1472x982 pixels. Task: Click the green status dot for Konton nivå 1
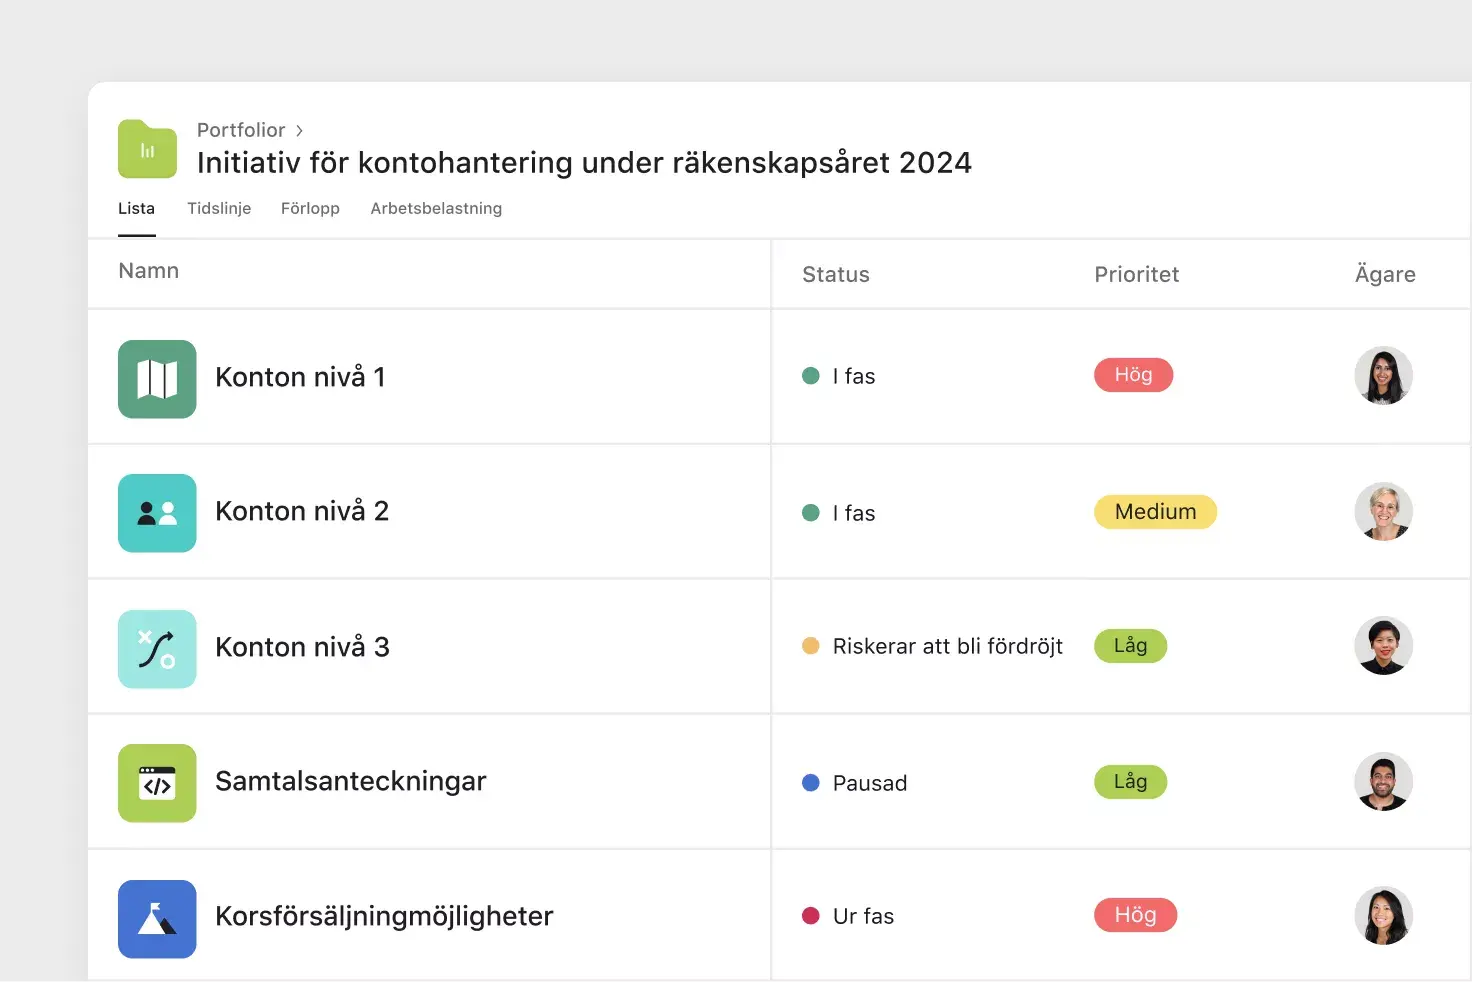(811, 376)
